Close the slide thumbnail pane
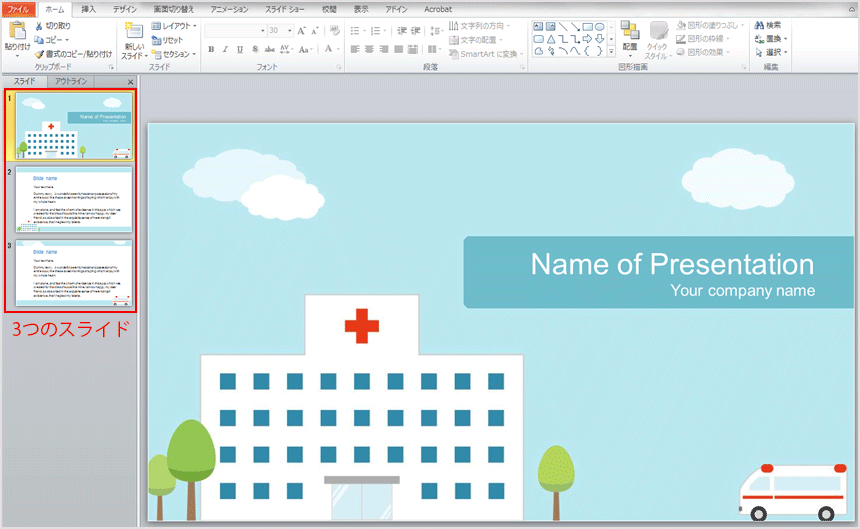The height and width of the screenshot is (529, 860). pos(130,82)
